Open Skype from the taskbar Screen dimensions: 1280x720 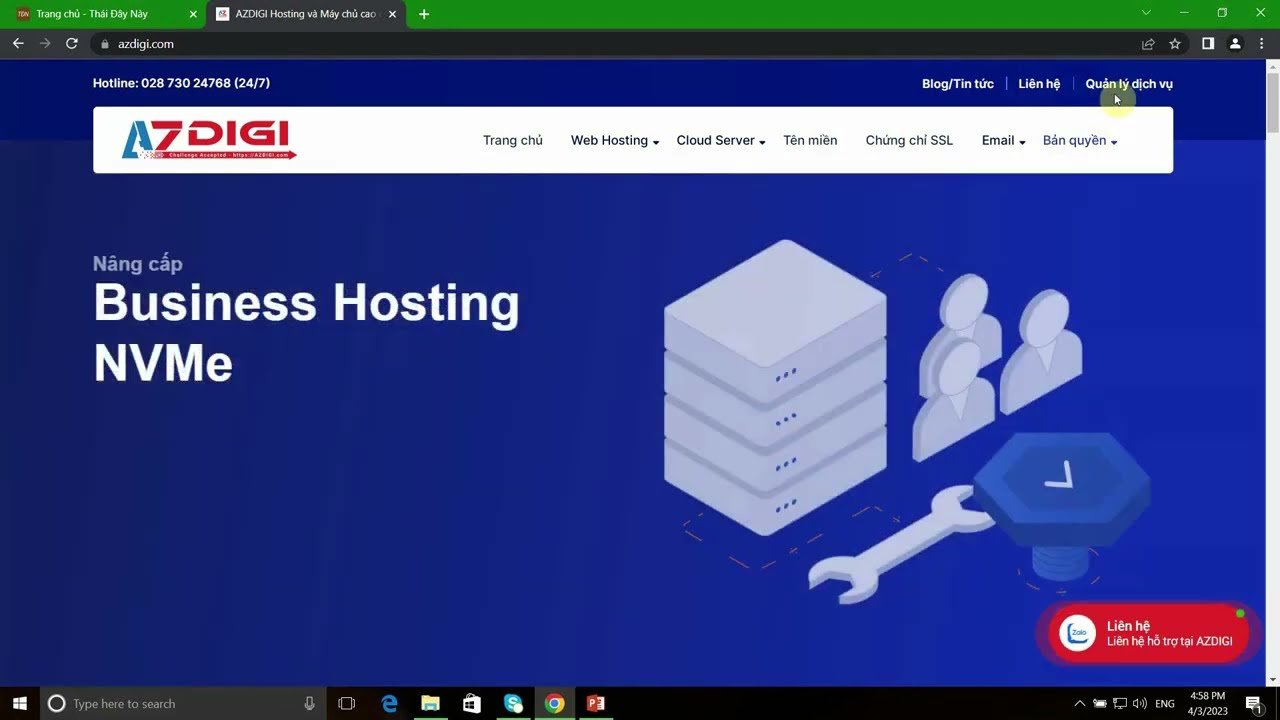[513, 703]
